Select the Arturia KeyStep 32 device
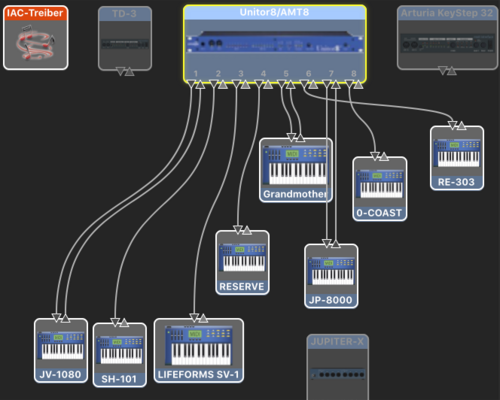The width and height of the screenshot is (500, 400). [x=447, y=38]
